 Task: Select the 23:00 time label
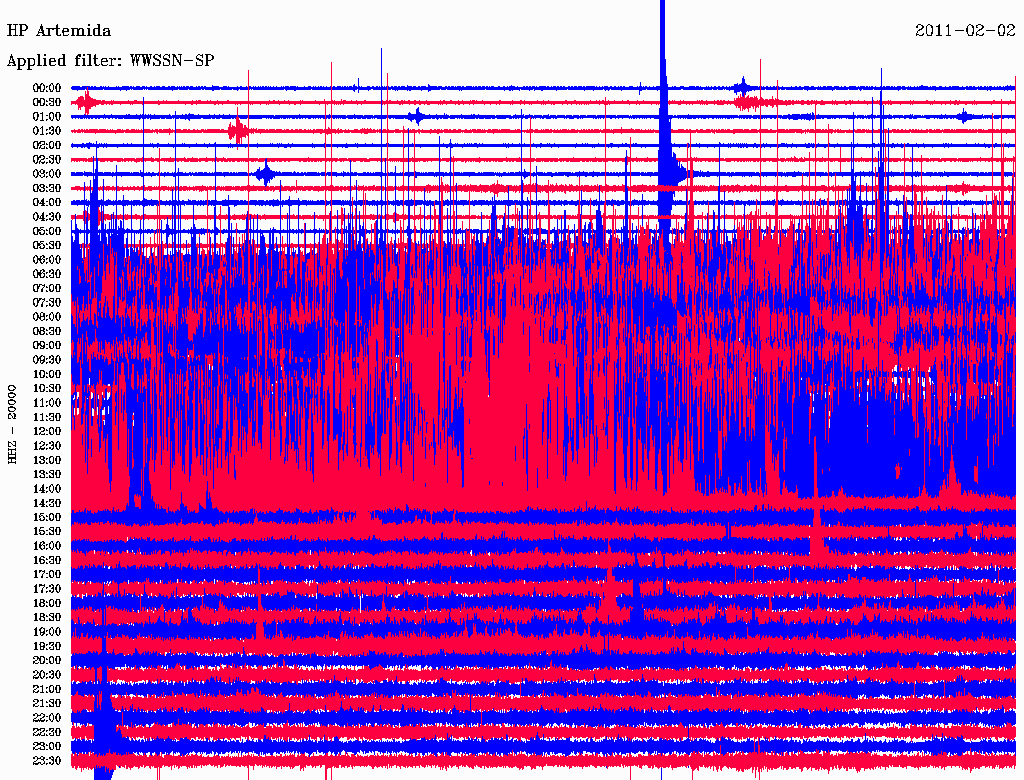47,747
